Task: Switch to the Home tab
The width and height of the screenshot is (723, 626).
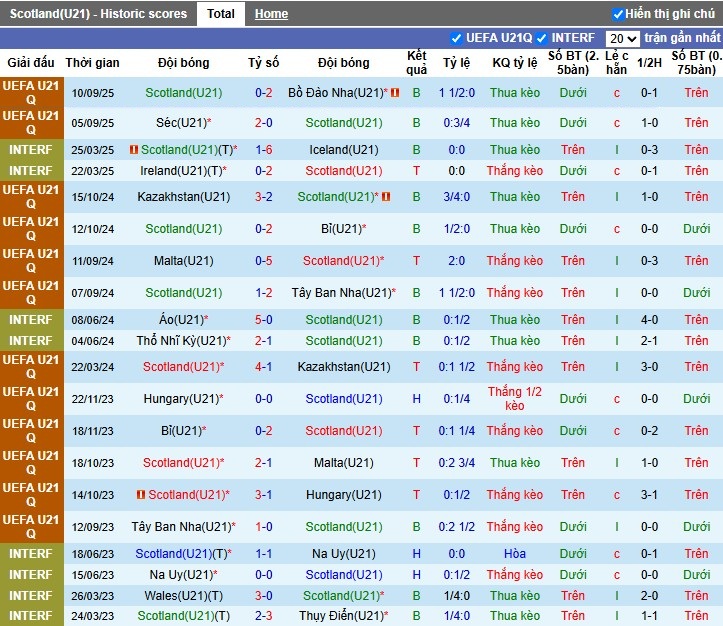Action: (x=271, y=14)
